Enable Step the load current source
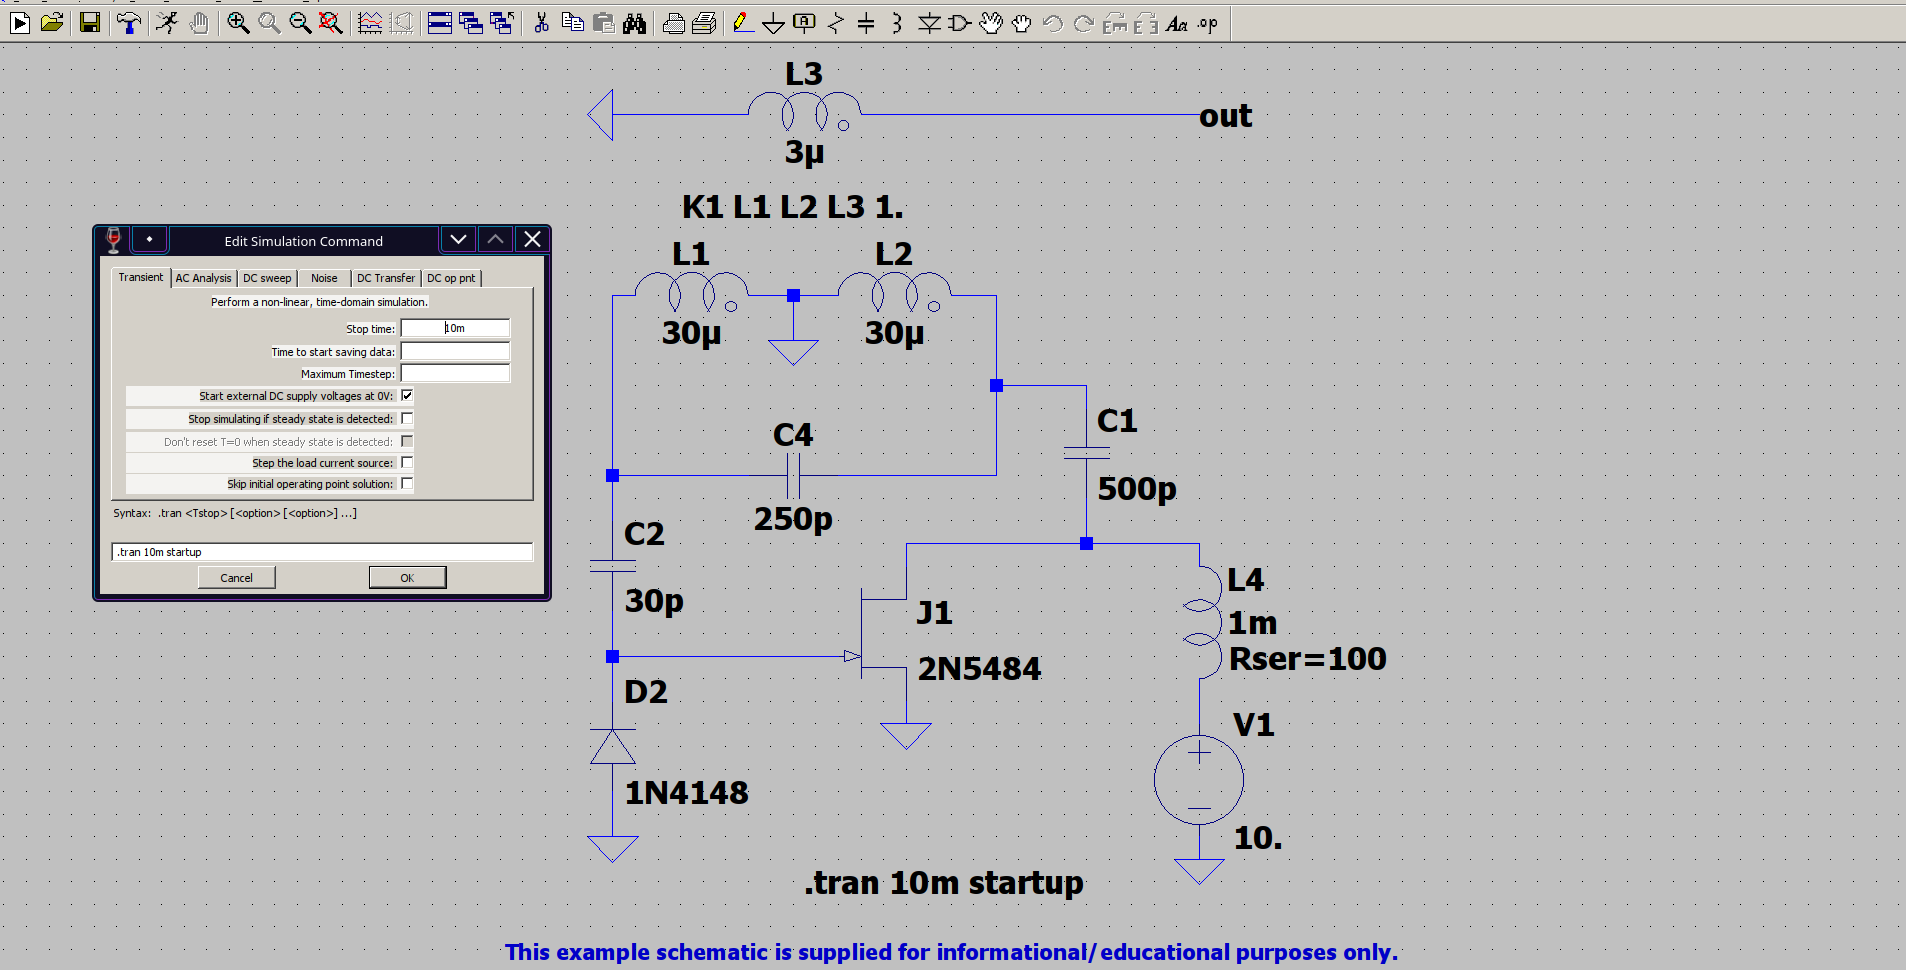This screenshot has width=1906, height=970. click(x=407, y=463)
